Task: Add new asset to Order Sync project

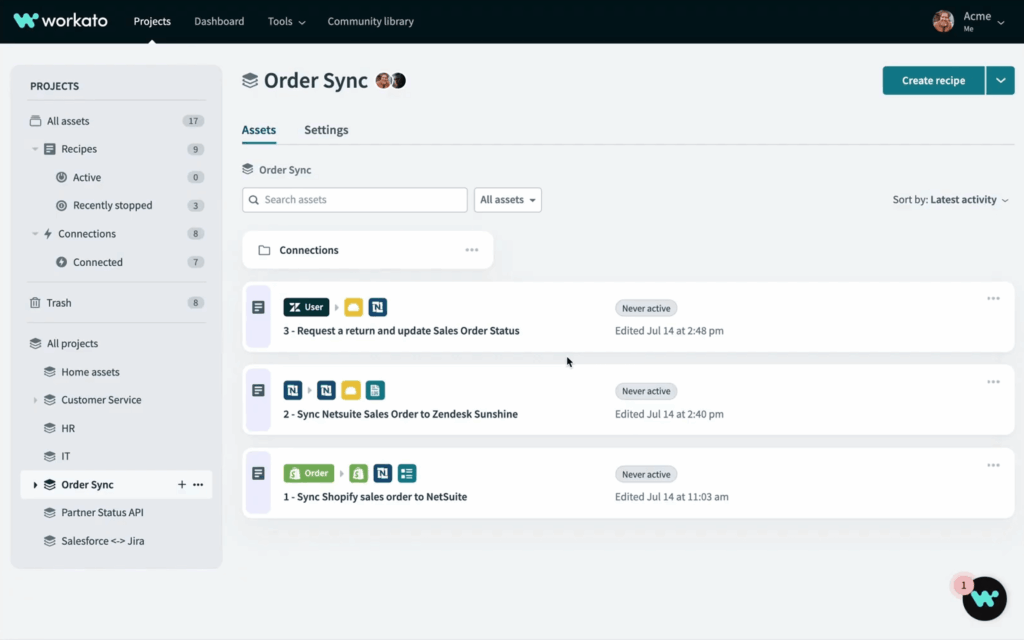Action: pyautogui.click(x=182, y=485)
